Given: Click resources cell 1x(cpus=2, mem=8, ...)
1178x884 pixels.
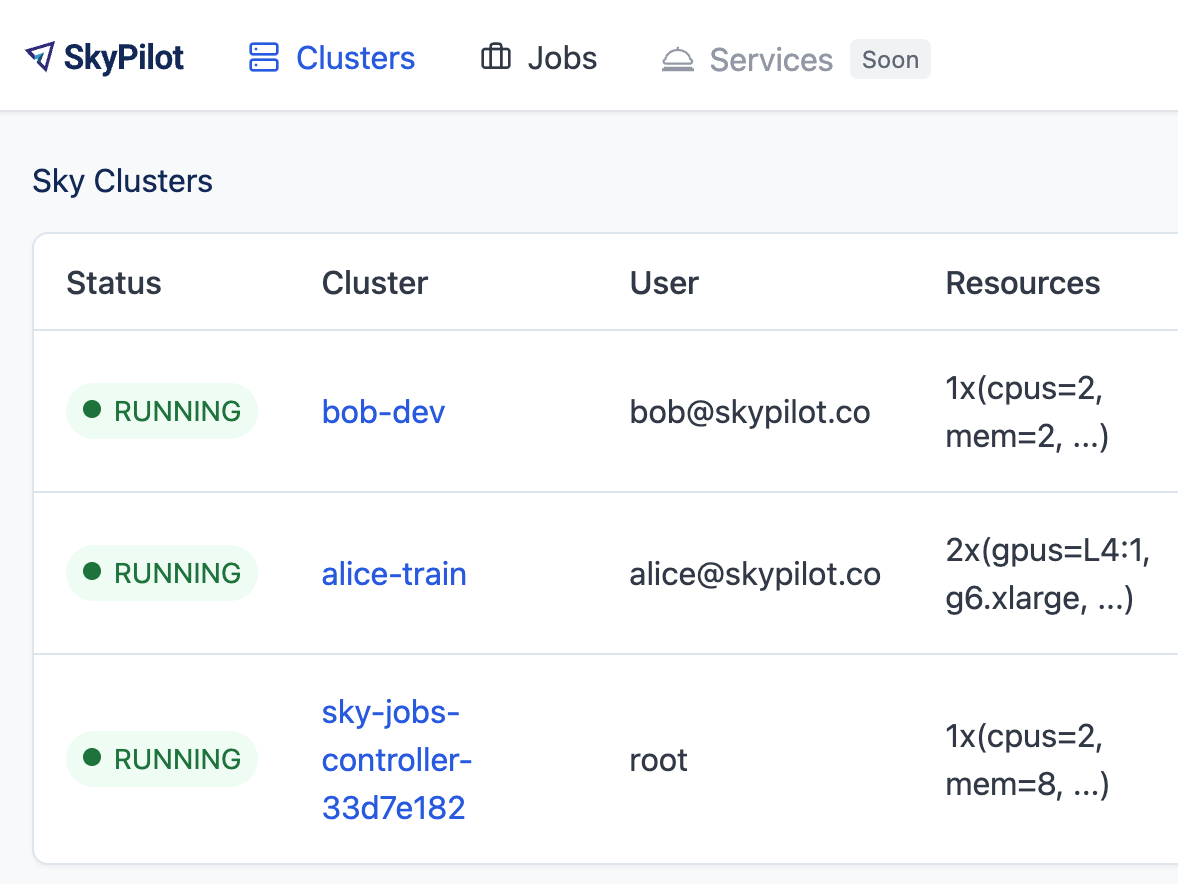Looking at the screenshot, I should [1026, 760].
